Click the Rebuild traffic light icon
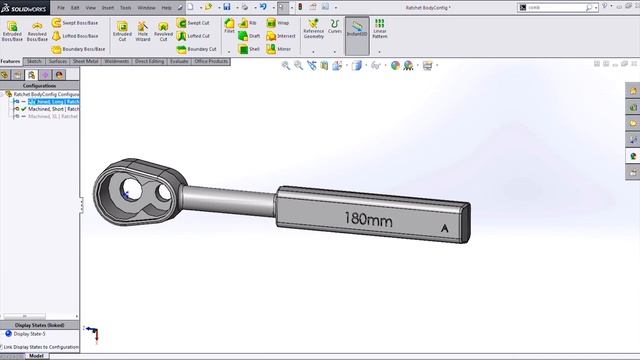Screen dimensions: 640x360 pos(300,7)
